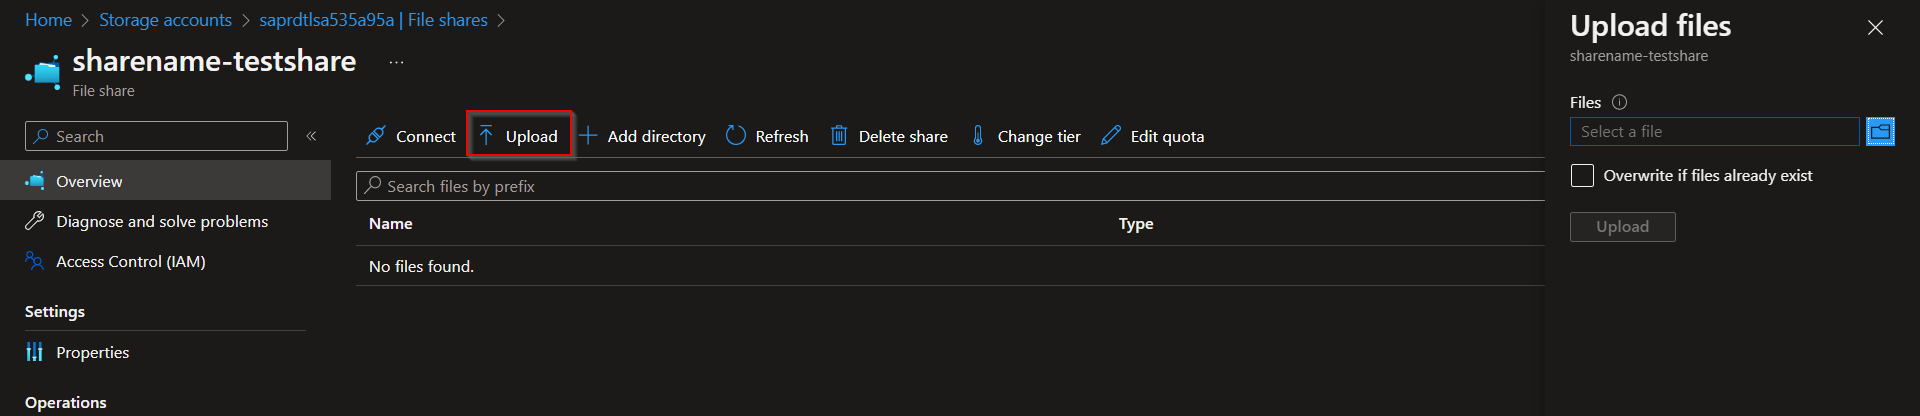Click the Overview sidebar icon

(x=35, y=181)
